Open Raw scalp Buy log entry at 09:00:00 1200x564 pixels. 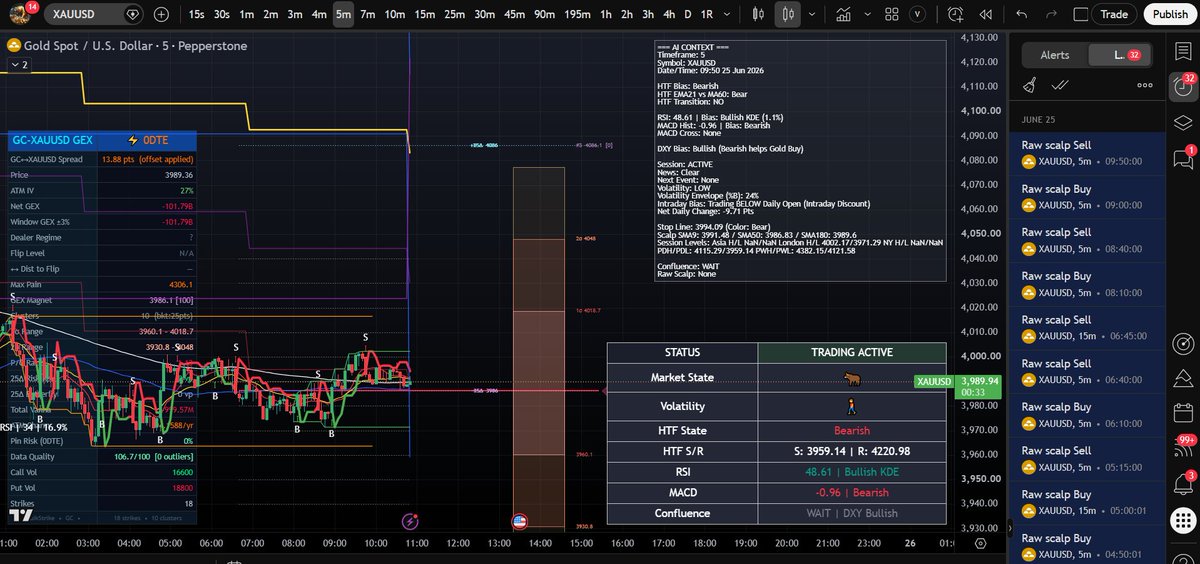click(1086, 196)
